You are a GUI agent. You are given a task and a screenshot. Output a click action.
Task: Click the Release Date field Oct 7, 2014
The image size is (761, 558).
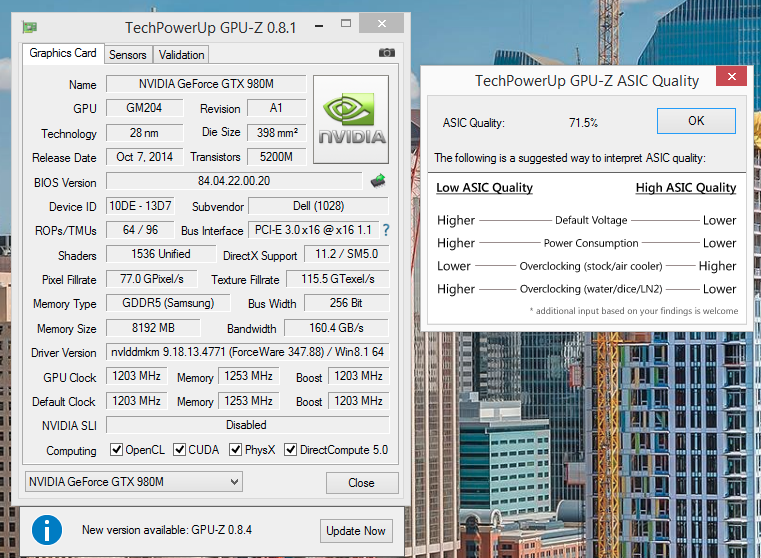[145, 157]
